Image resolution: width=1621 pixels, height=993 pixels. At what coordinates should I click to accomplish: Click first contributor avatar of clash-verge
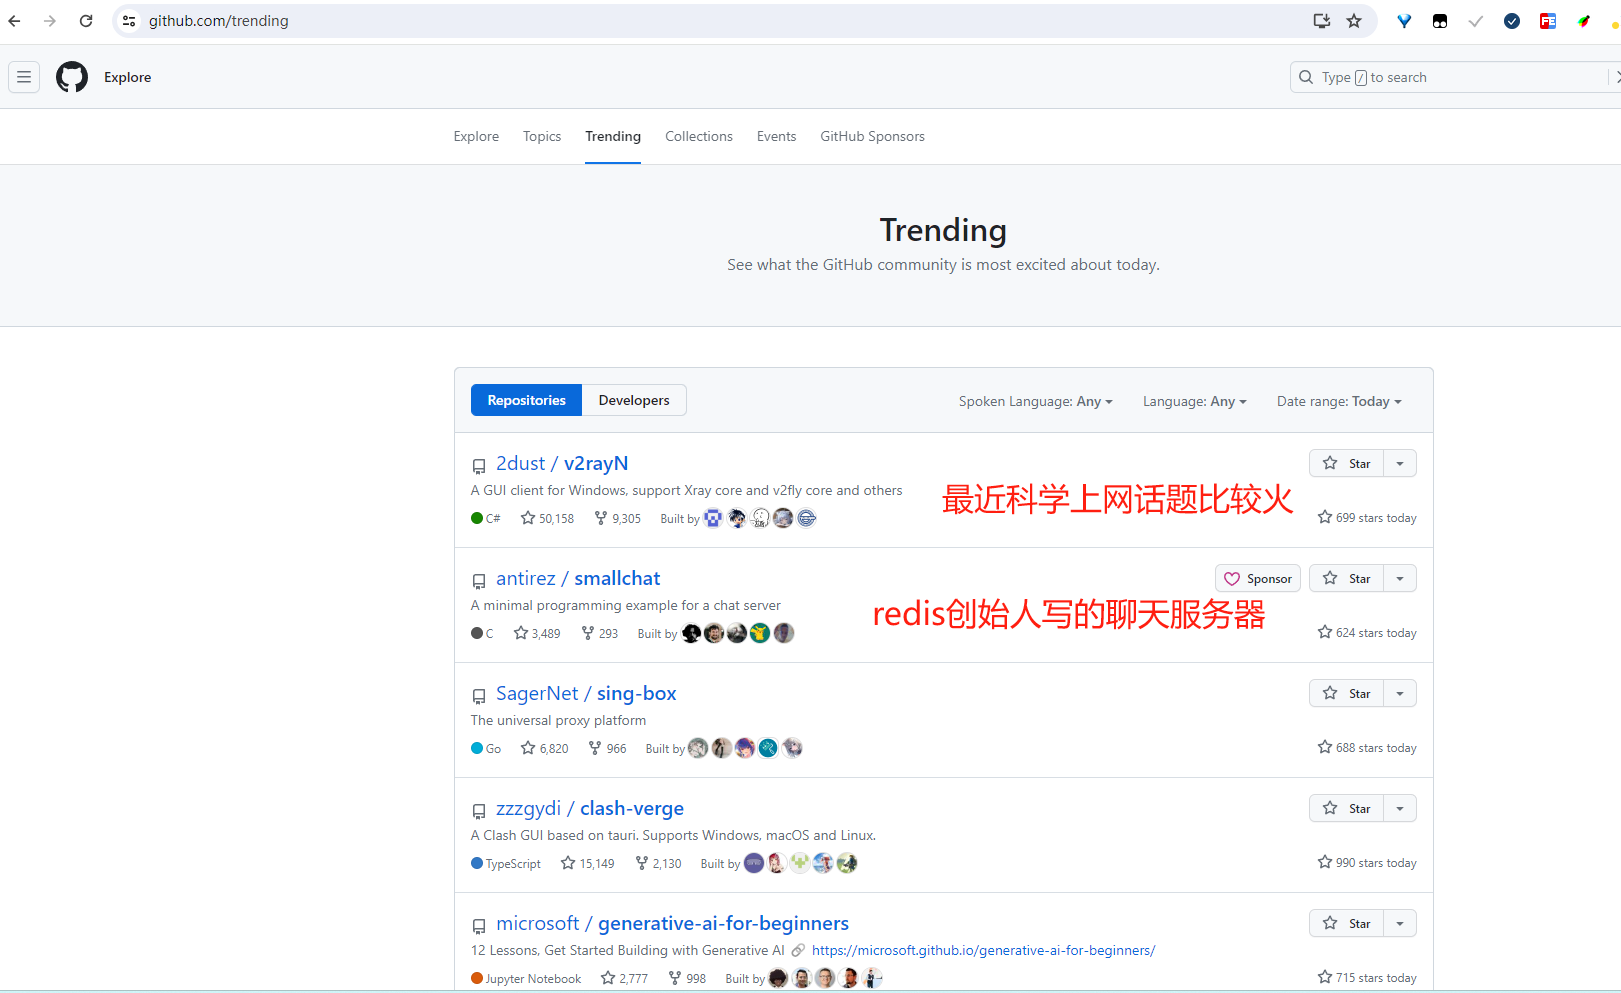point(754,863)
